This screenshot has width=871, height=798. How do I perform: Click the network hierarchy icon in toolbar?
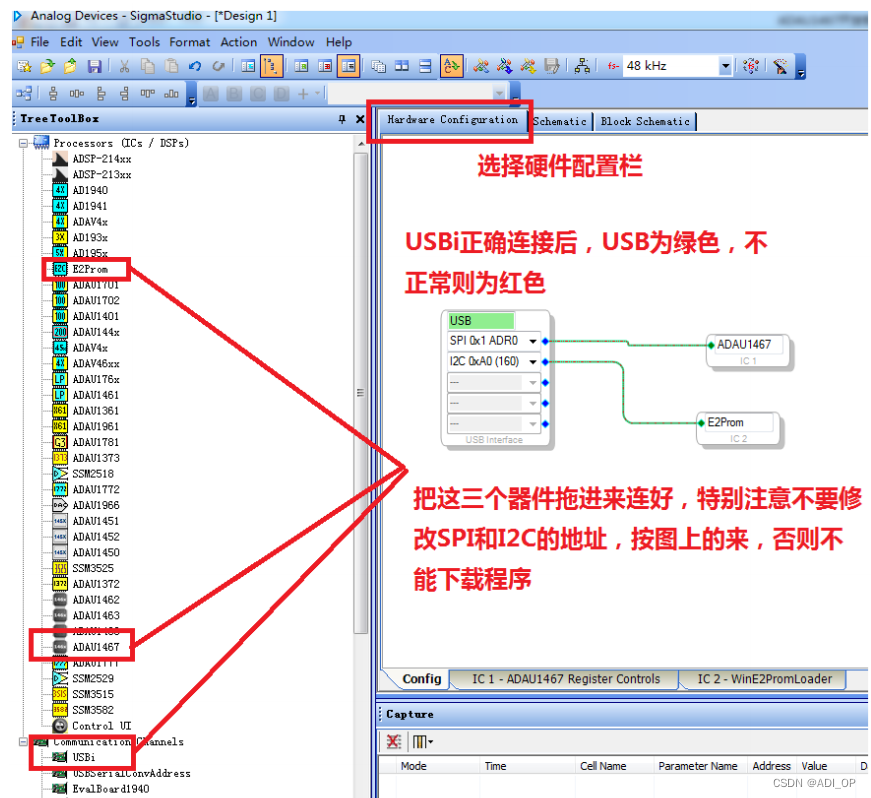582,67
